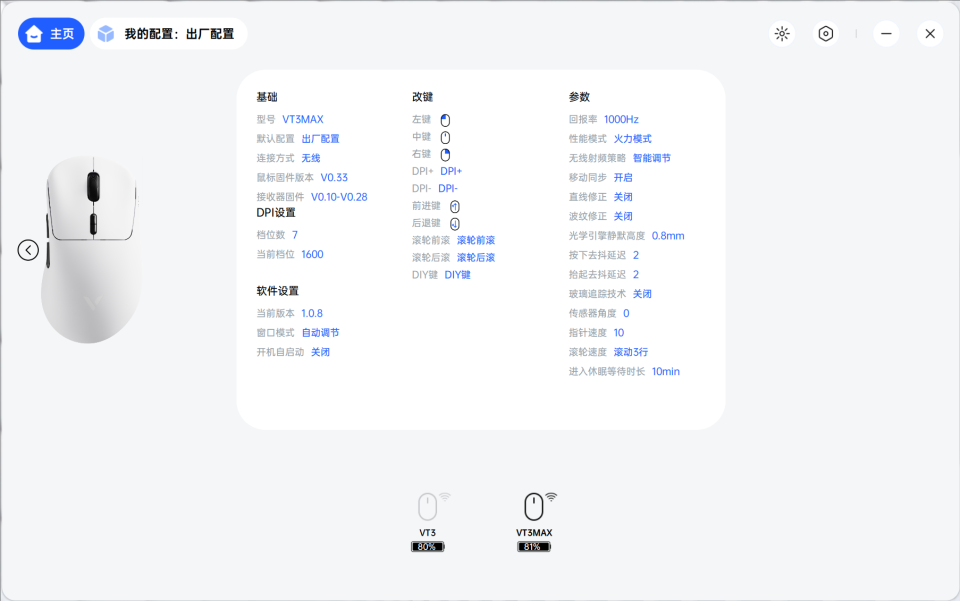Enable the 玻璃追踪技术 setting
The height and width of the screenshot is (601, 960).
pos(641,293)
